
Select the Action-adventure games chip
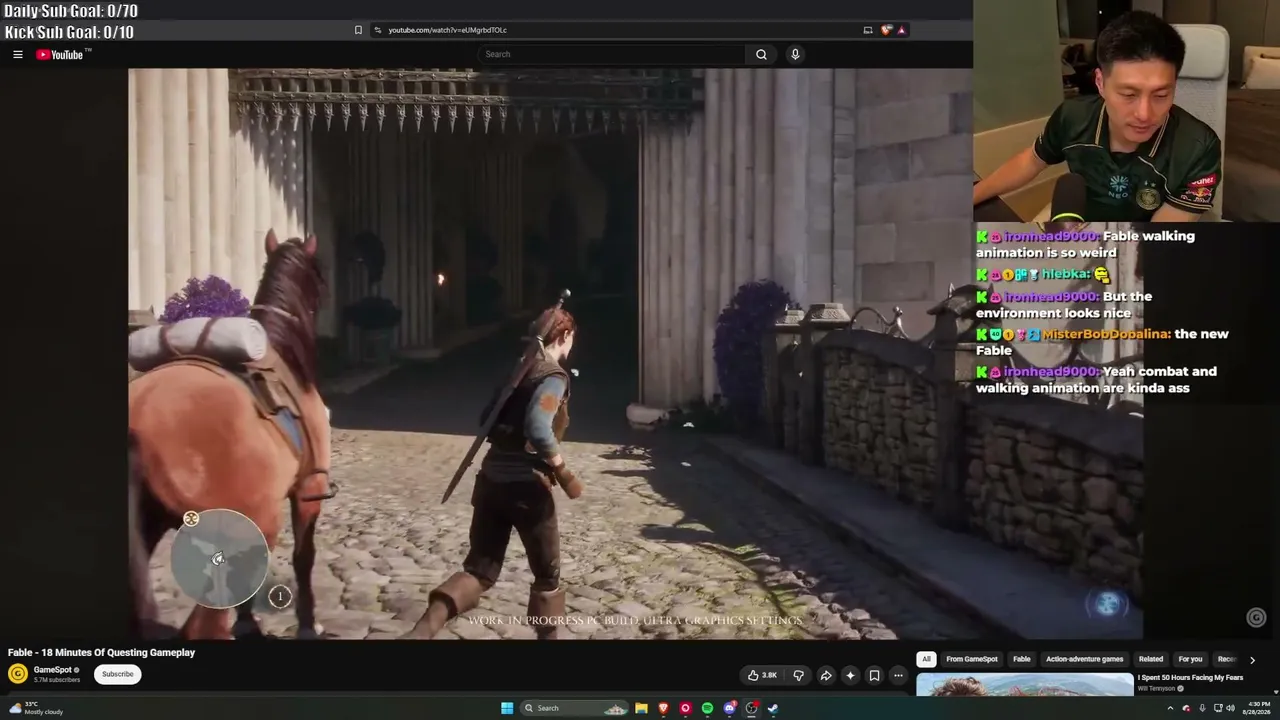(x=1084, y=659)
